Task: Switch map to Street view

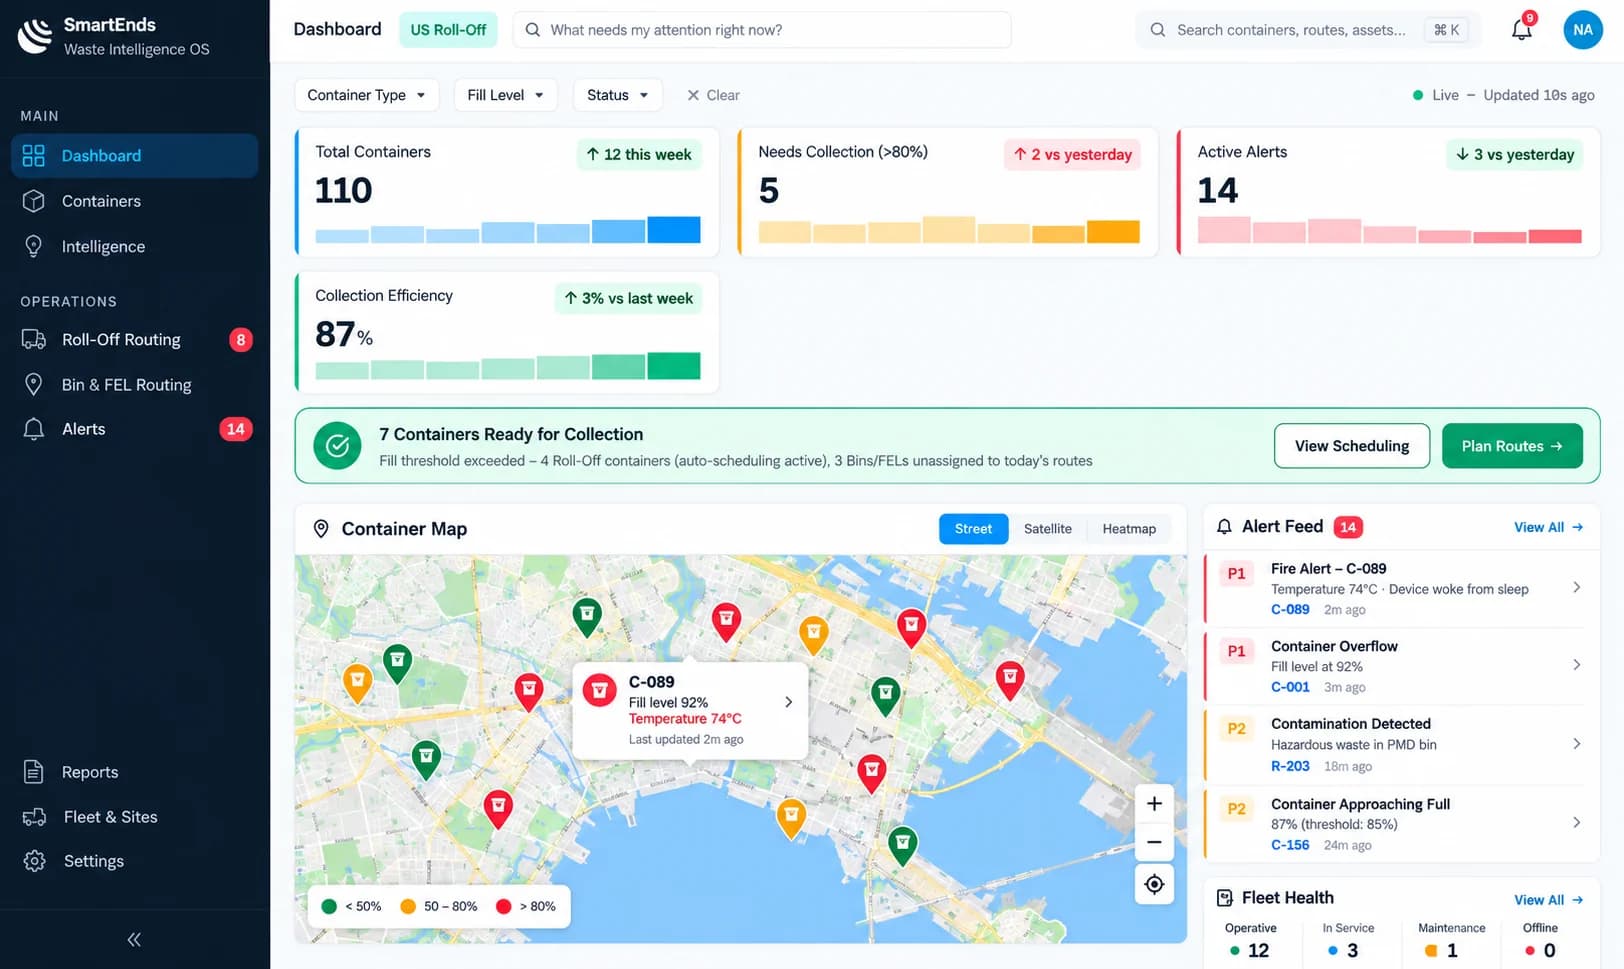Action: coord(973,529)
